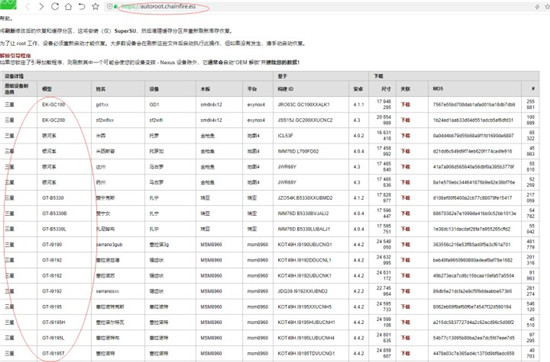Download the GT-I9195L root package
550x362 pixels.
click(405, 338)
